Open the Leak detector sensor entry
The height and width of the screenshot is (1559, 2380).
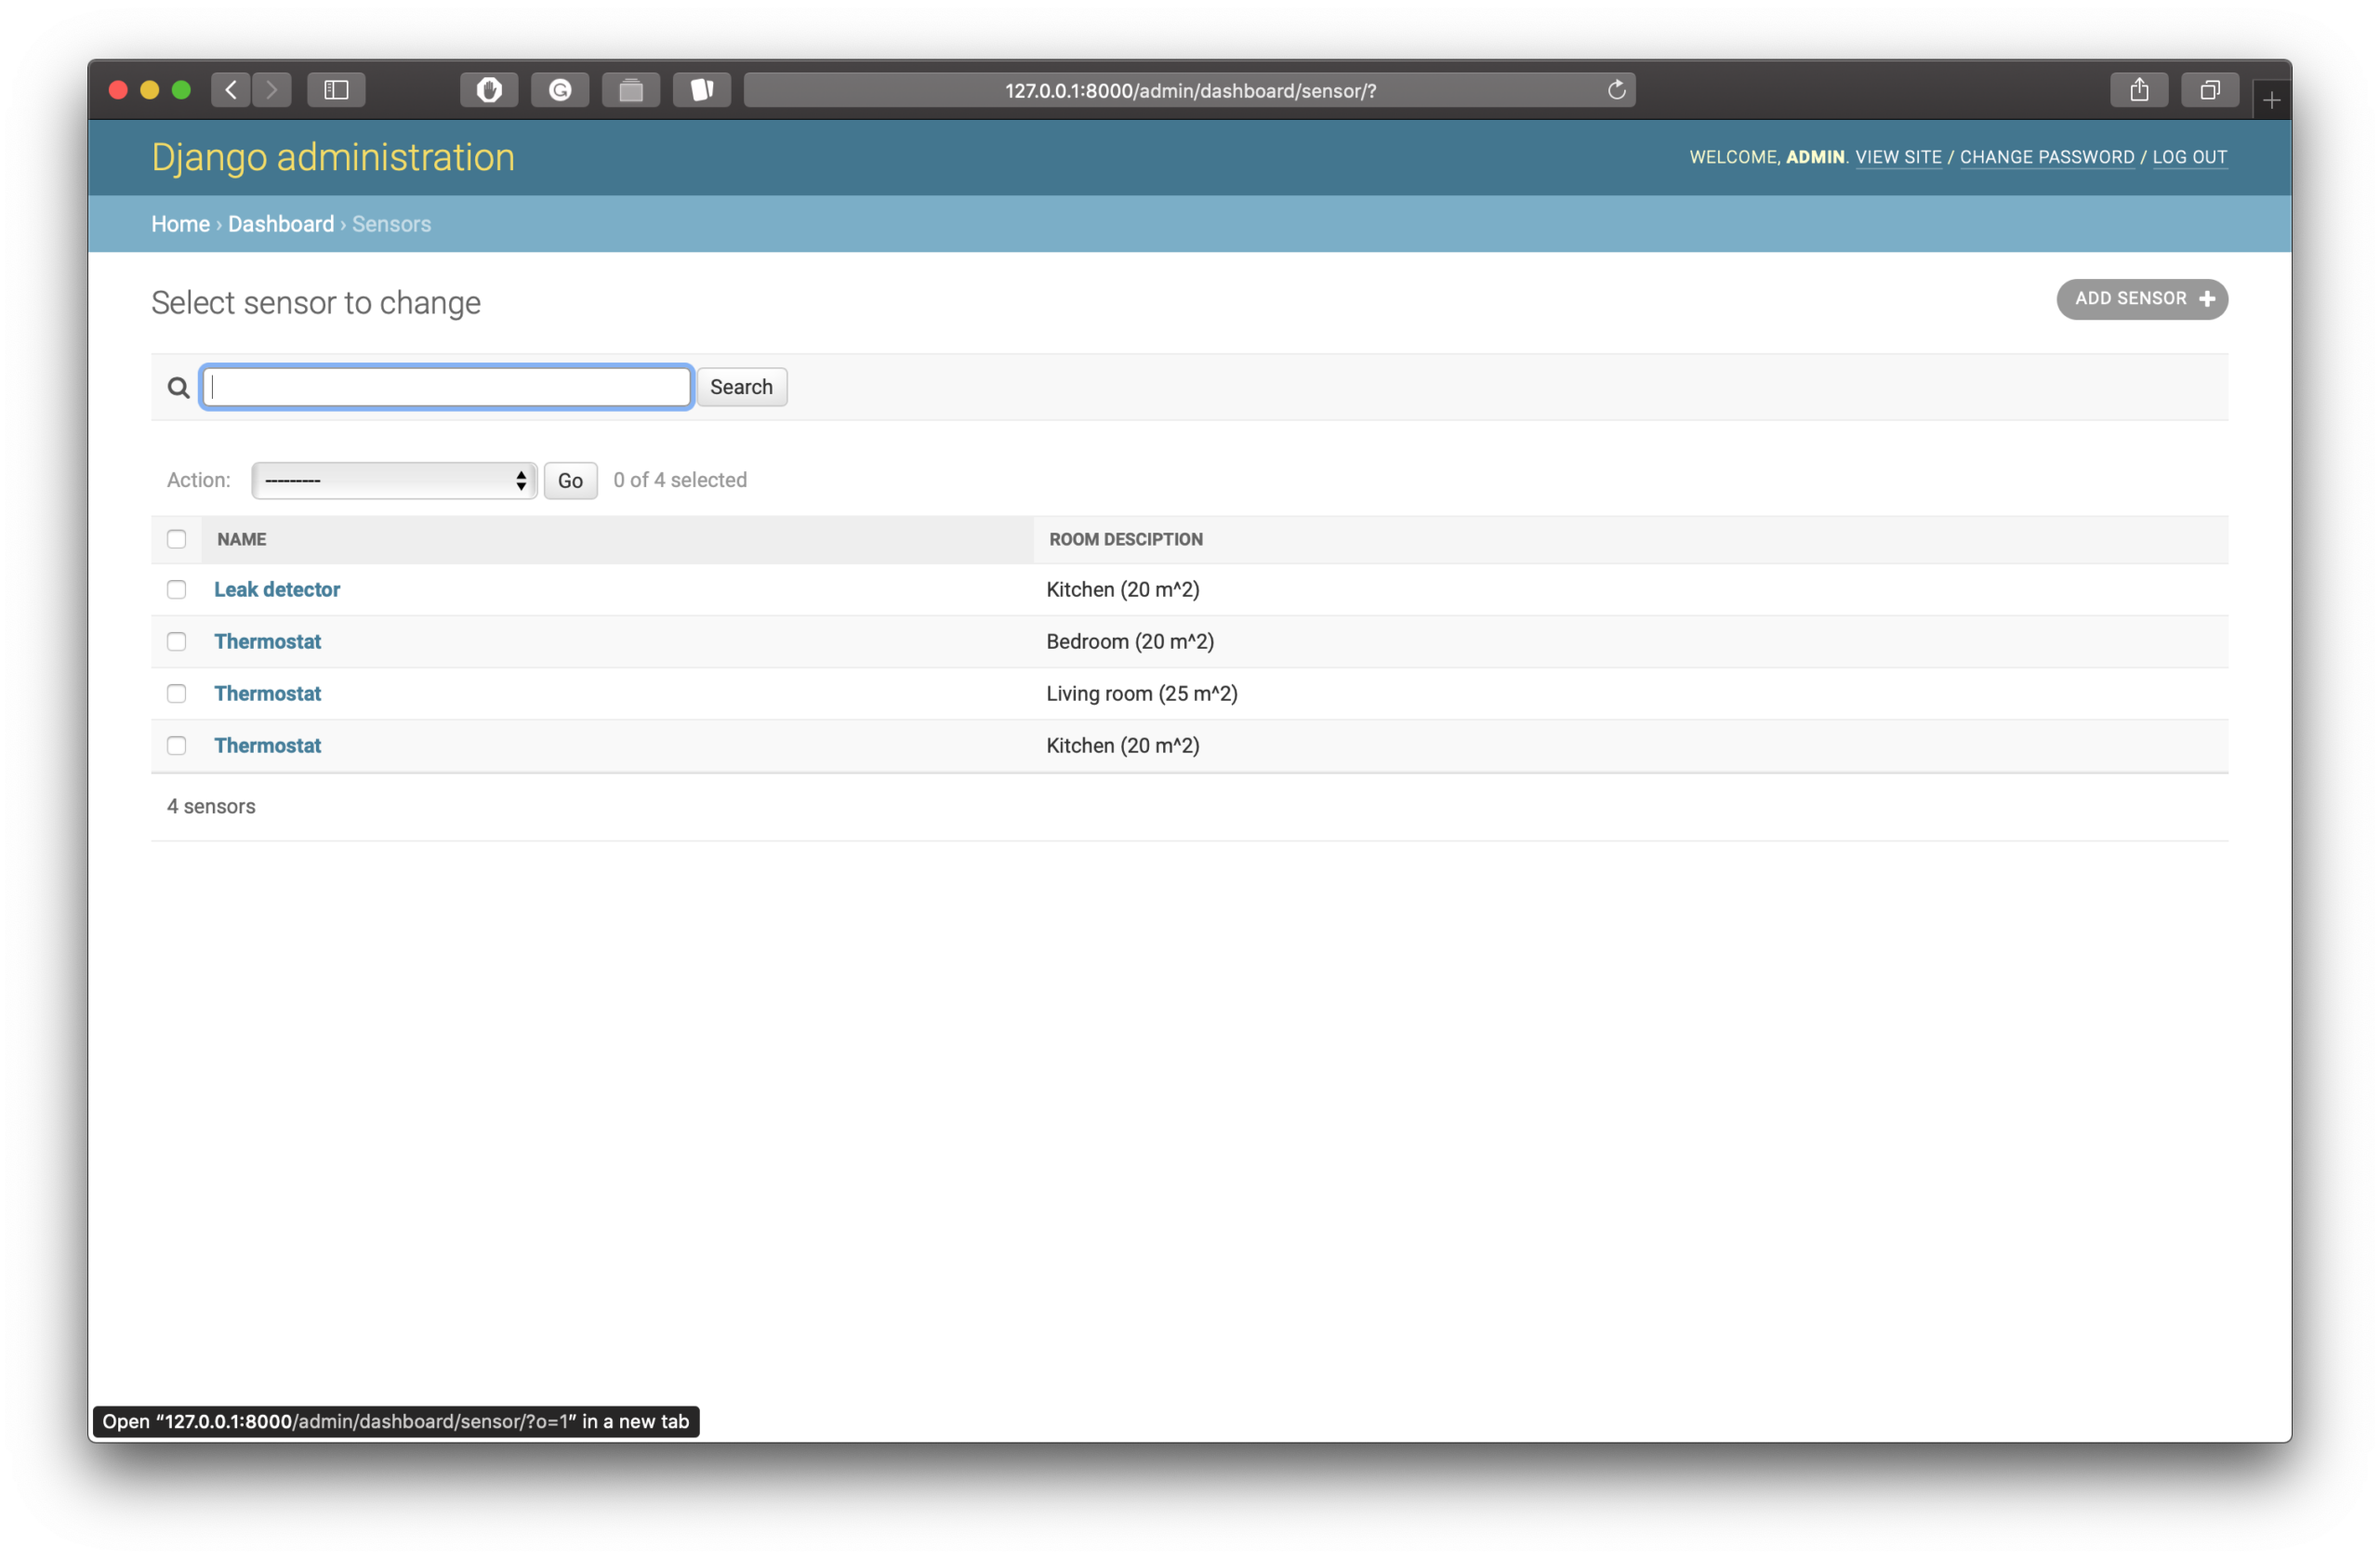tap(277, 590)
